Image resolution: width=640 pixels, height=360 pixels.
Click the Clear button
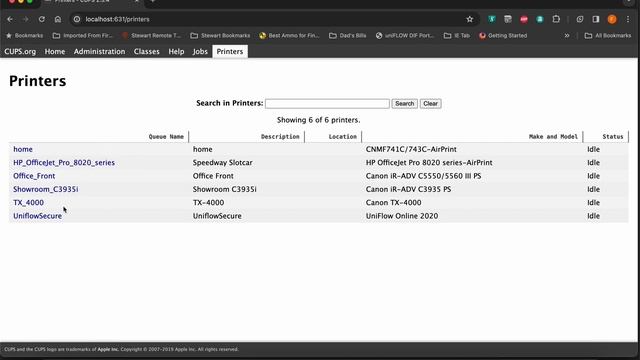(x=431, y=104)
